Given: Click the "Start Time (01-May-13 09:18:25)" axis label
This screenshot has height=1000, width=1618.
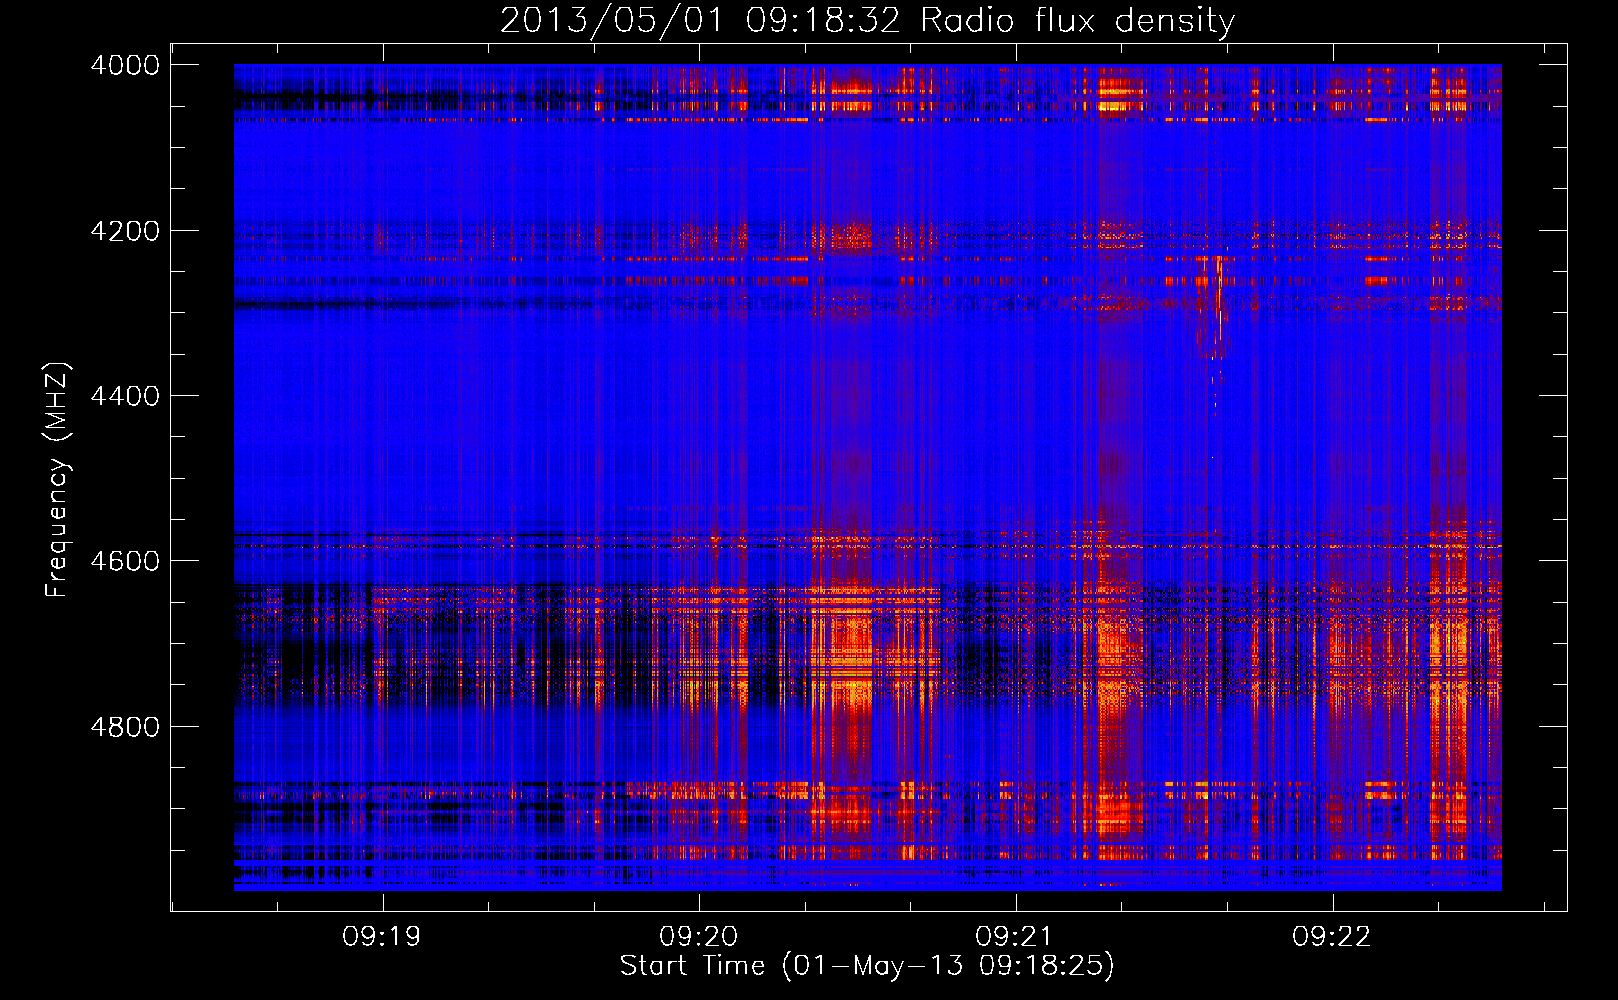Looking at the screenshot, I should point(867,966).
